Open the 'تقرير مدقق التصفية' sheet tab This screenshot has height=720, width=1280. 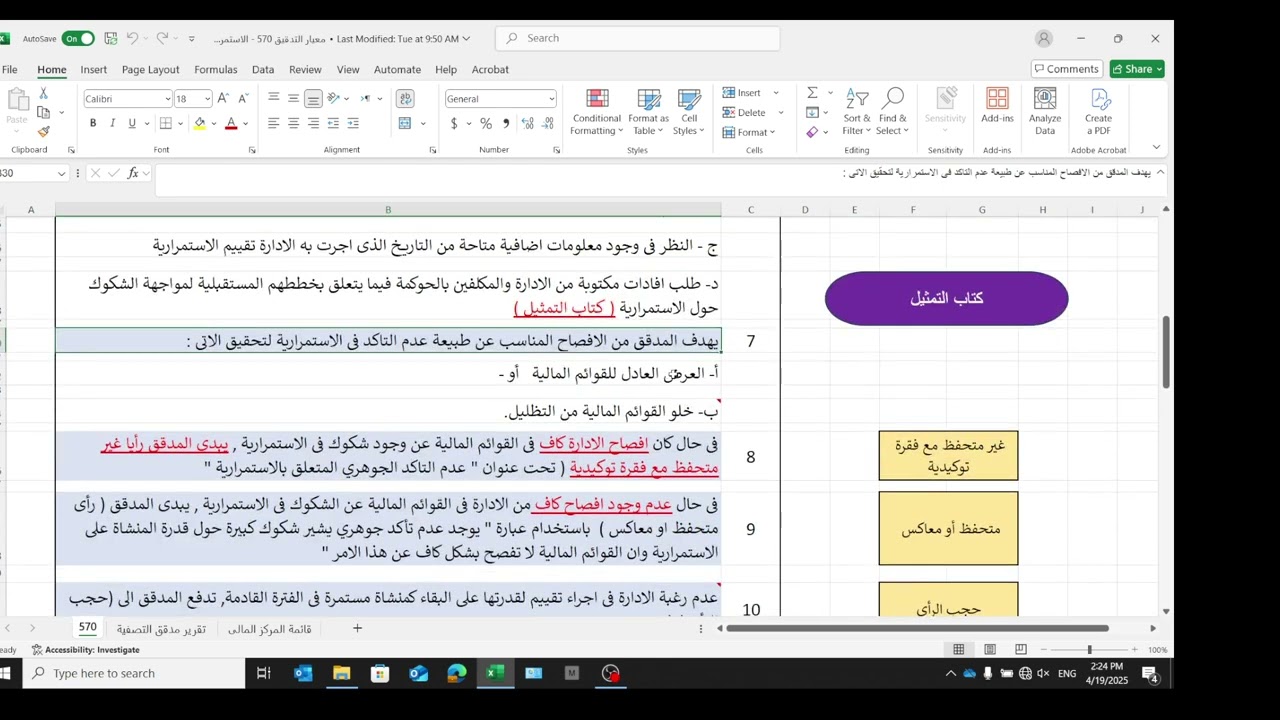(161, 628)
